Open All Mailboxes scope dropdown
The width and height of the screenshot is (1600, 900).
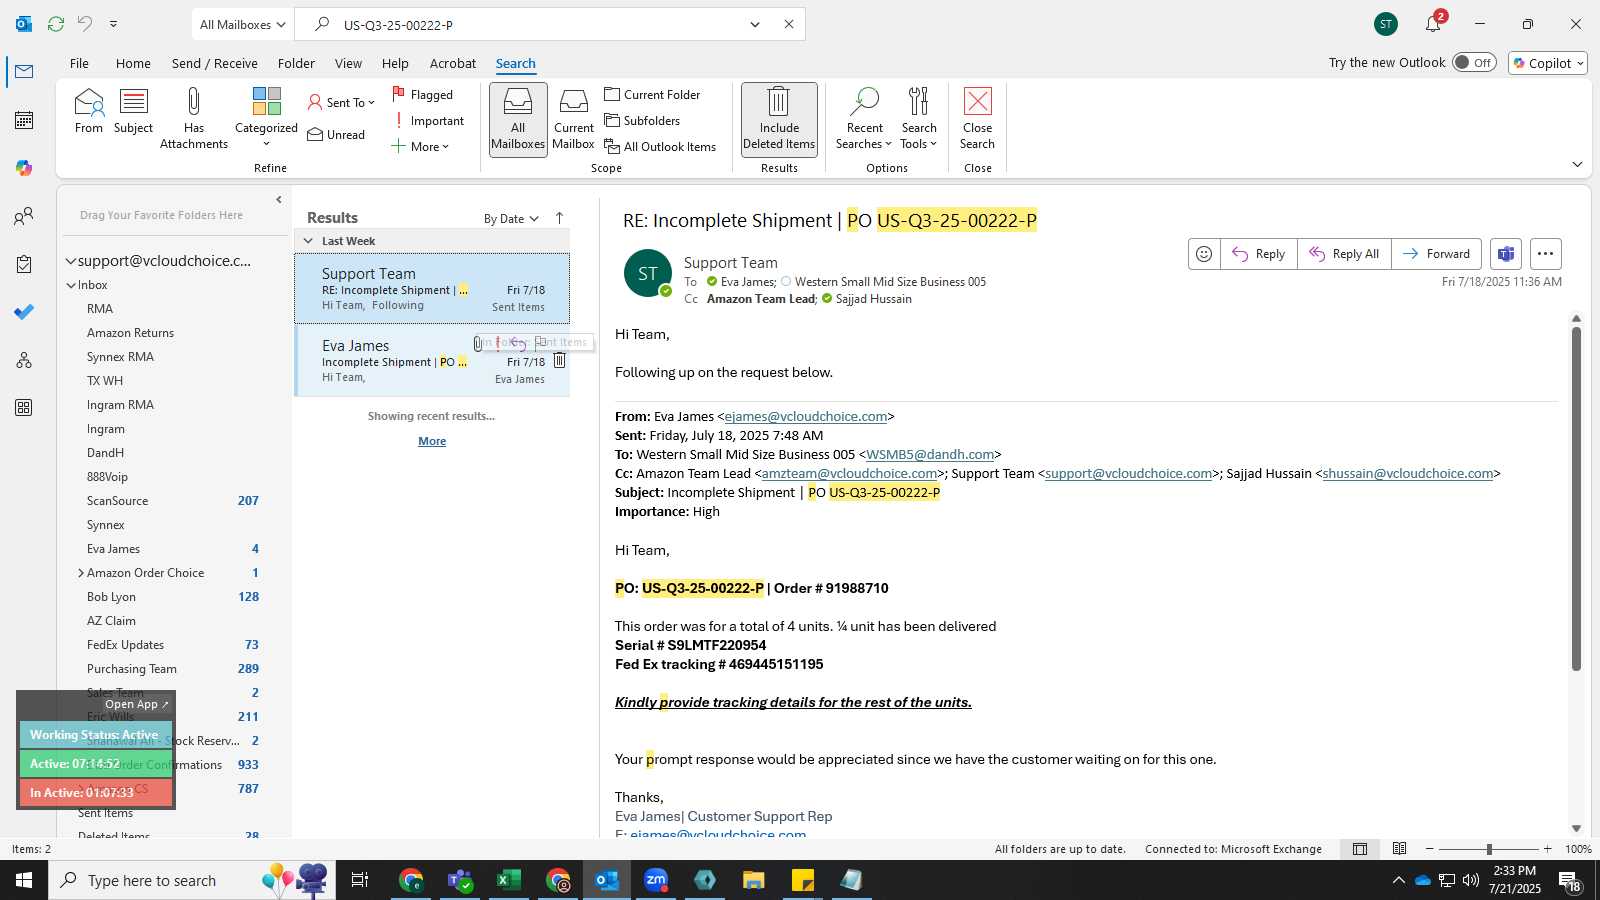(x=243, y=24)
